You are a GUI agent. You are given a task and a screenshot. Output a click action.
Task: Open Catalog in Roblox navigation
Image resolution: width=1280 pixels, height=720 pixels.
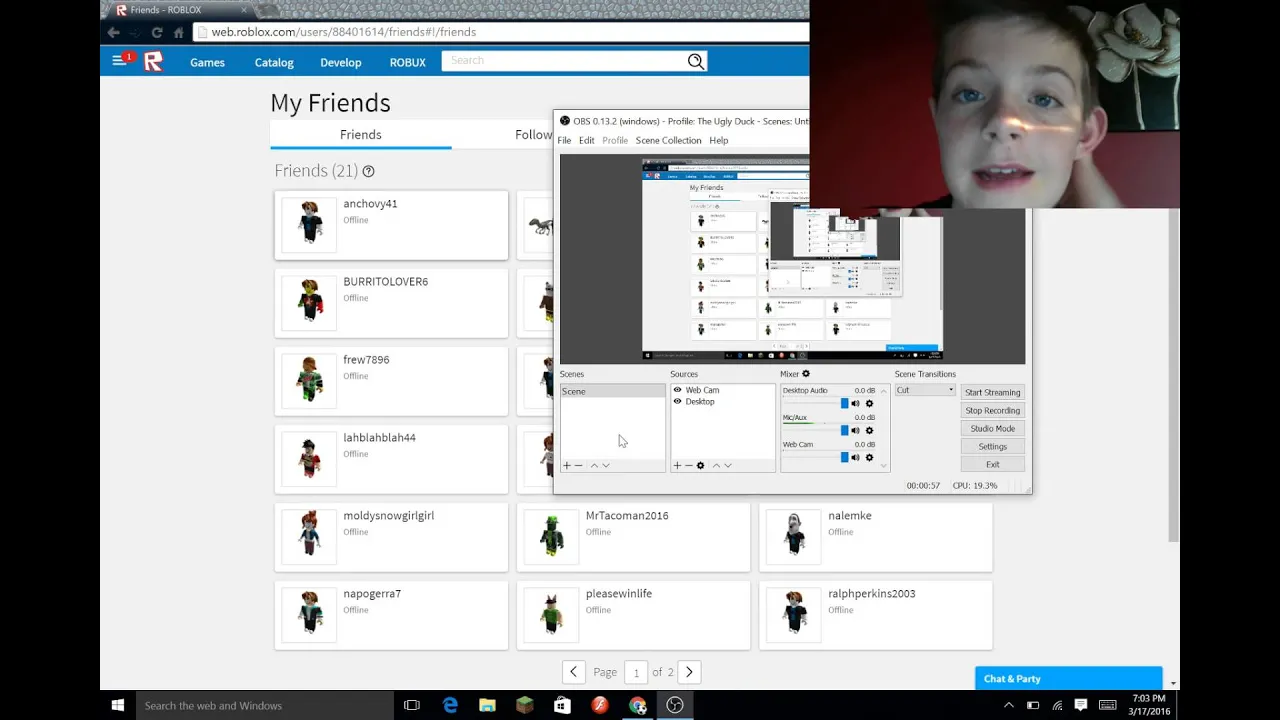click(274, 62)
